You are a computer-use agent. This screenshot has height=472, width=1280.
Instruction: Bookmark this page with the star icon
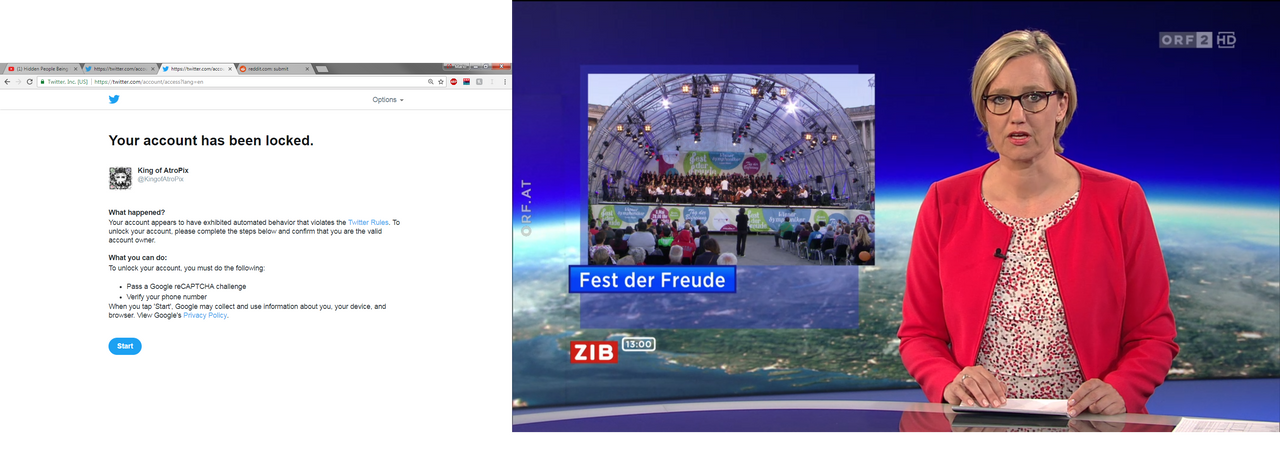click(441, 82)
